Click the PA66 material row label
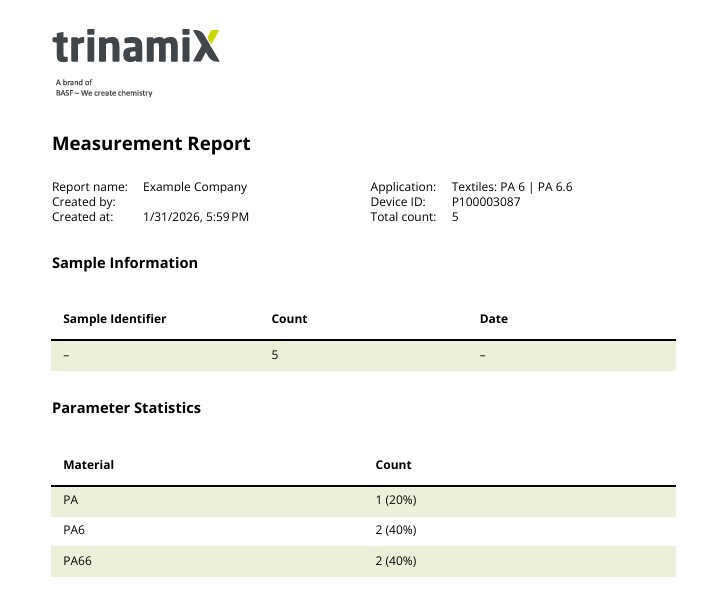Viewport: 708px width, 608px height. (x=77, y=561)
